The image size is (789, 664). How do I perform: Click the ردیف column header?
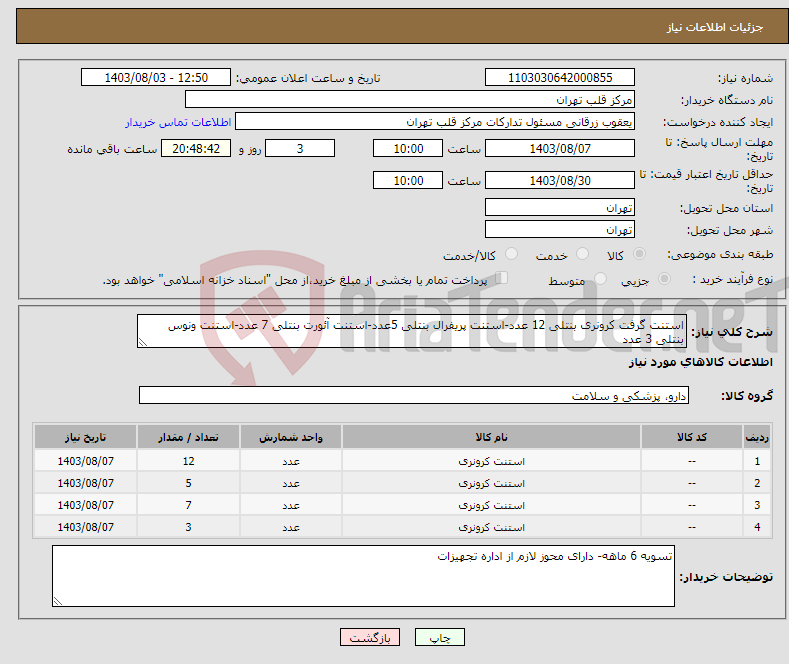757,437
